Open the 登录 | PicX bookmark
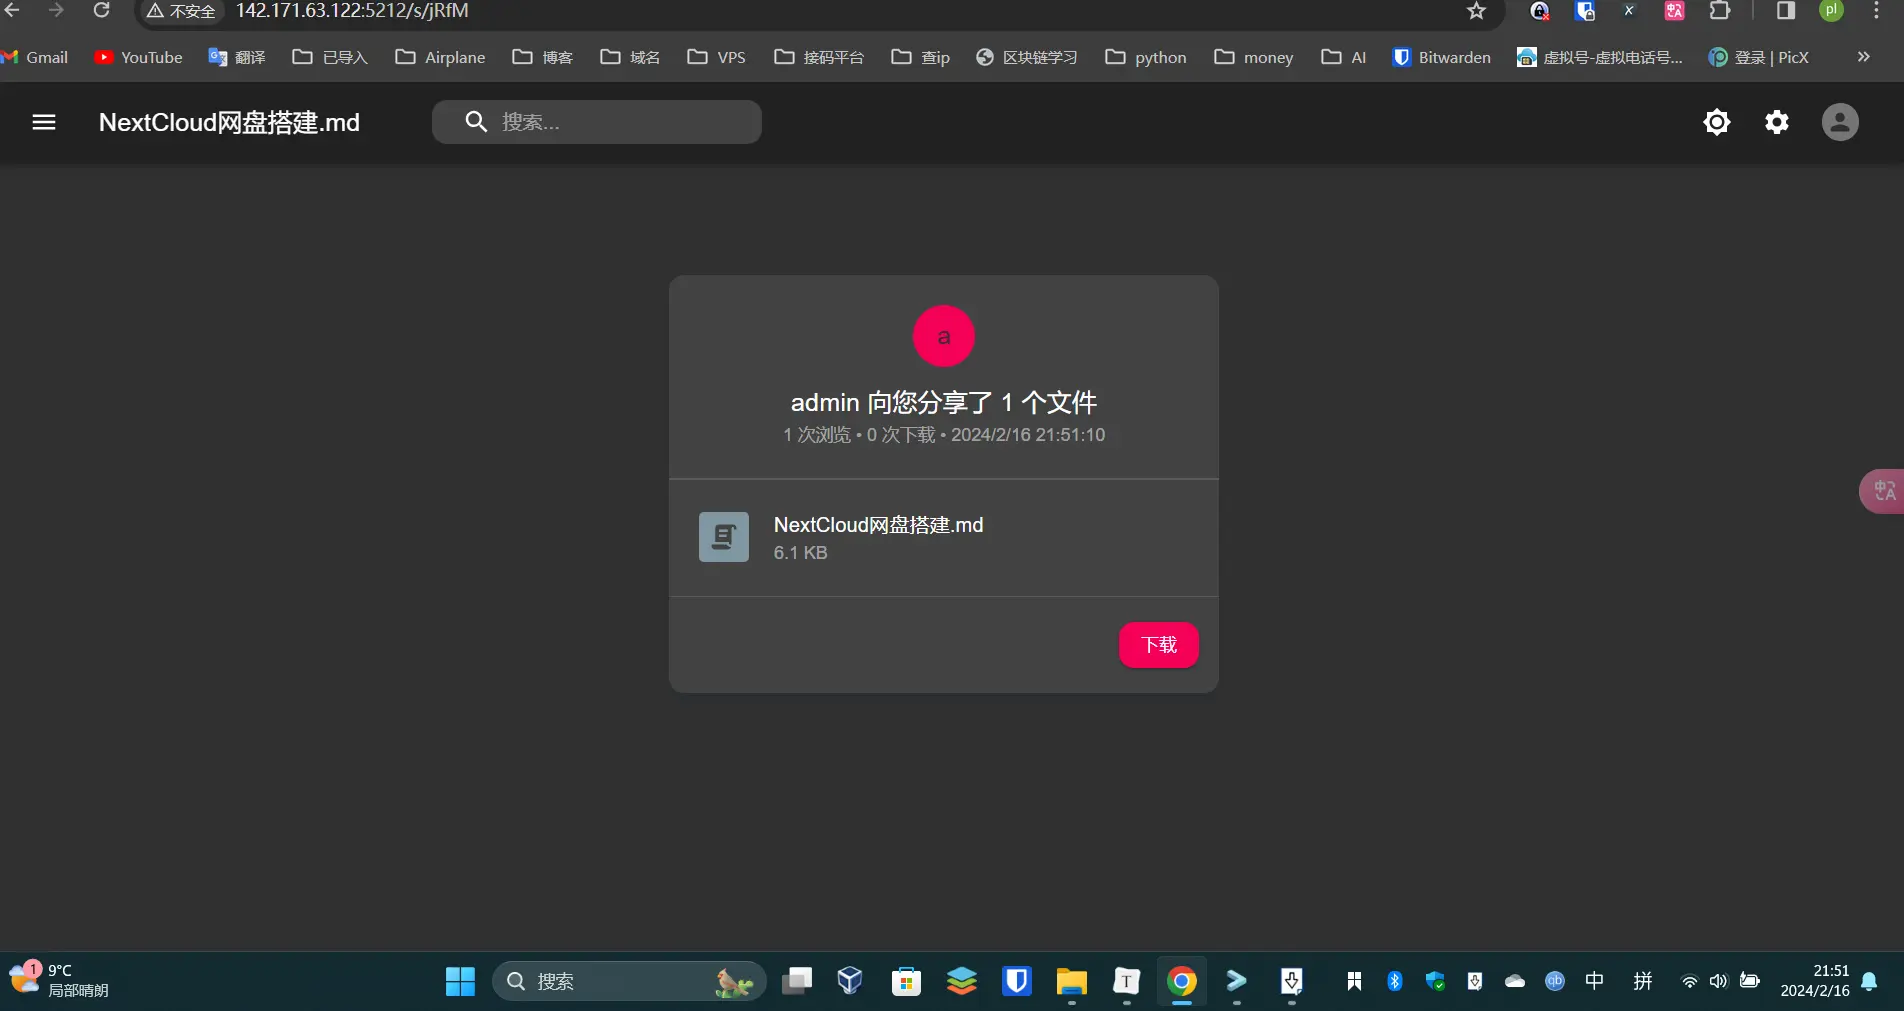This screenshot has height=1011, width=1904. coord(1759,57)
